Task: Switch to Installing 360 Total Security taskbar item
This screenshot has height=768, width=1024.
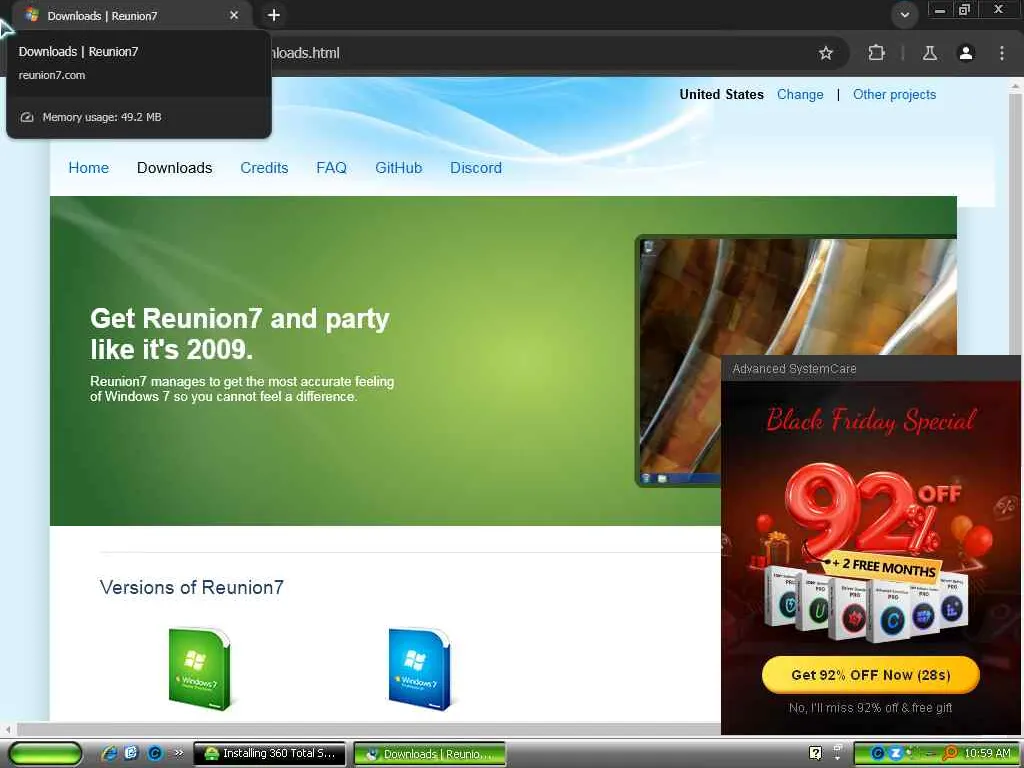Action: coord(269,754)
